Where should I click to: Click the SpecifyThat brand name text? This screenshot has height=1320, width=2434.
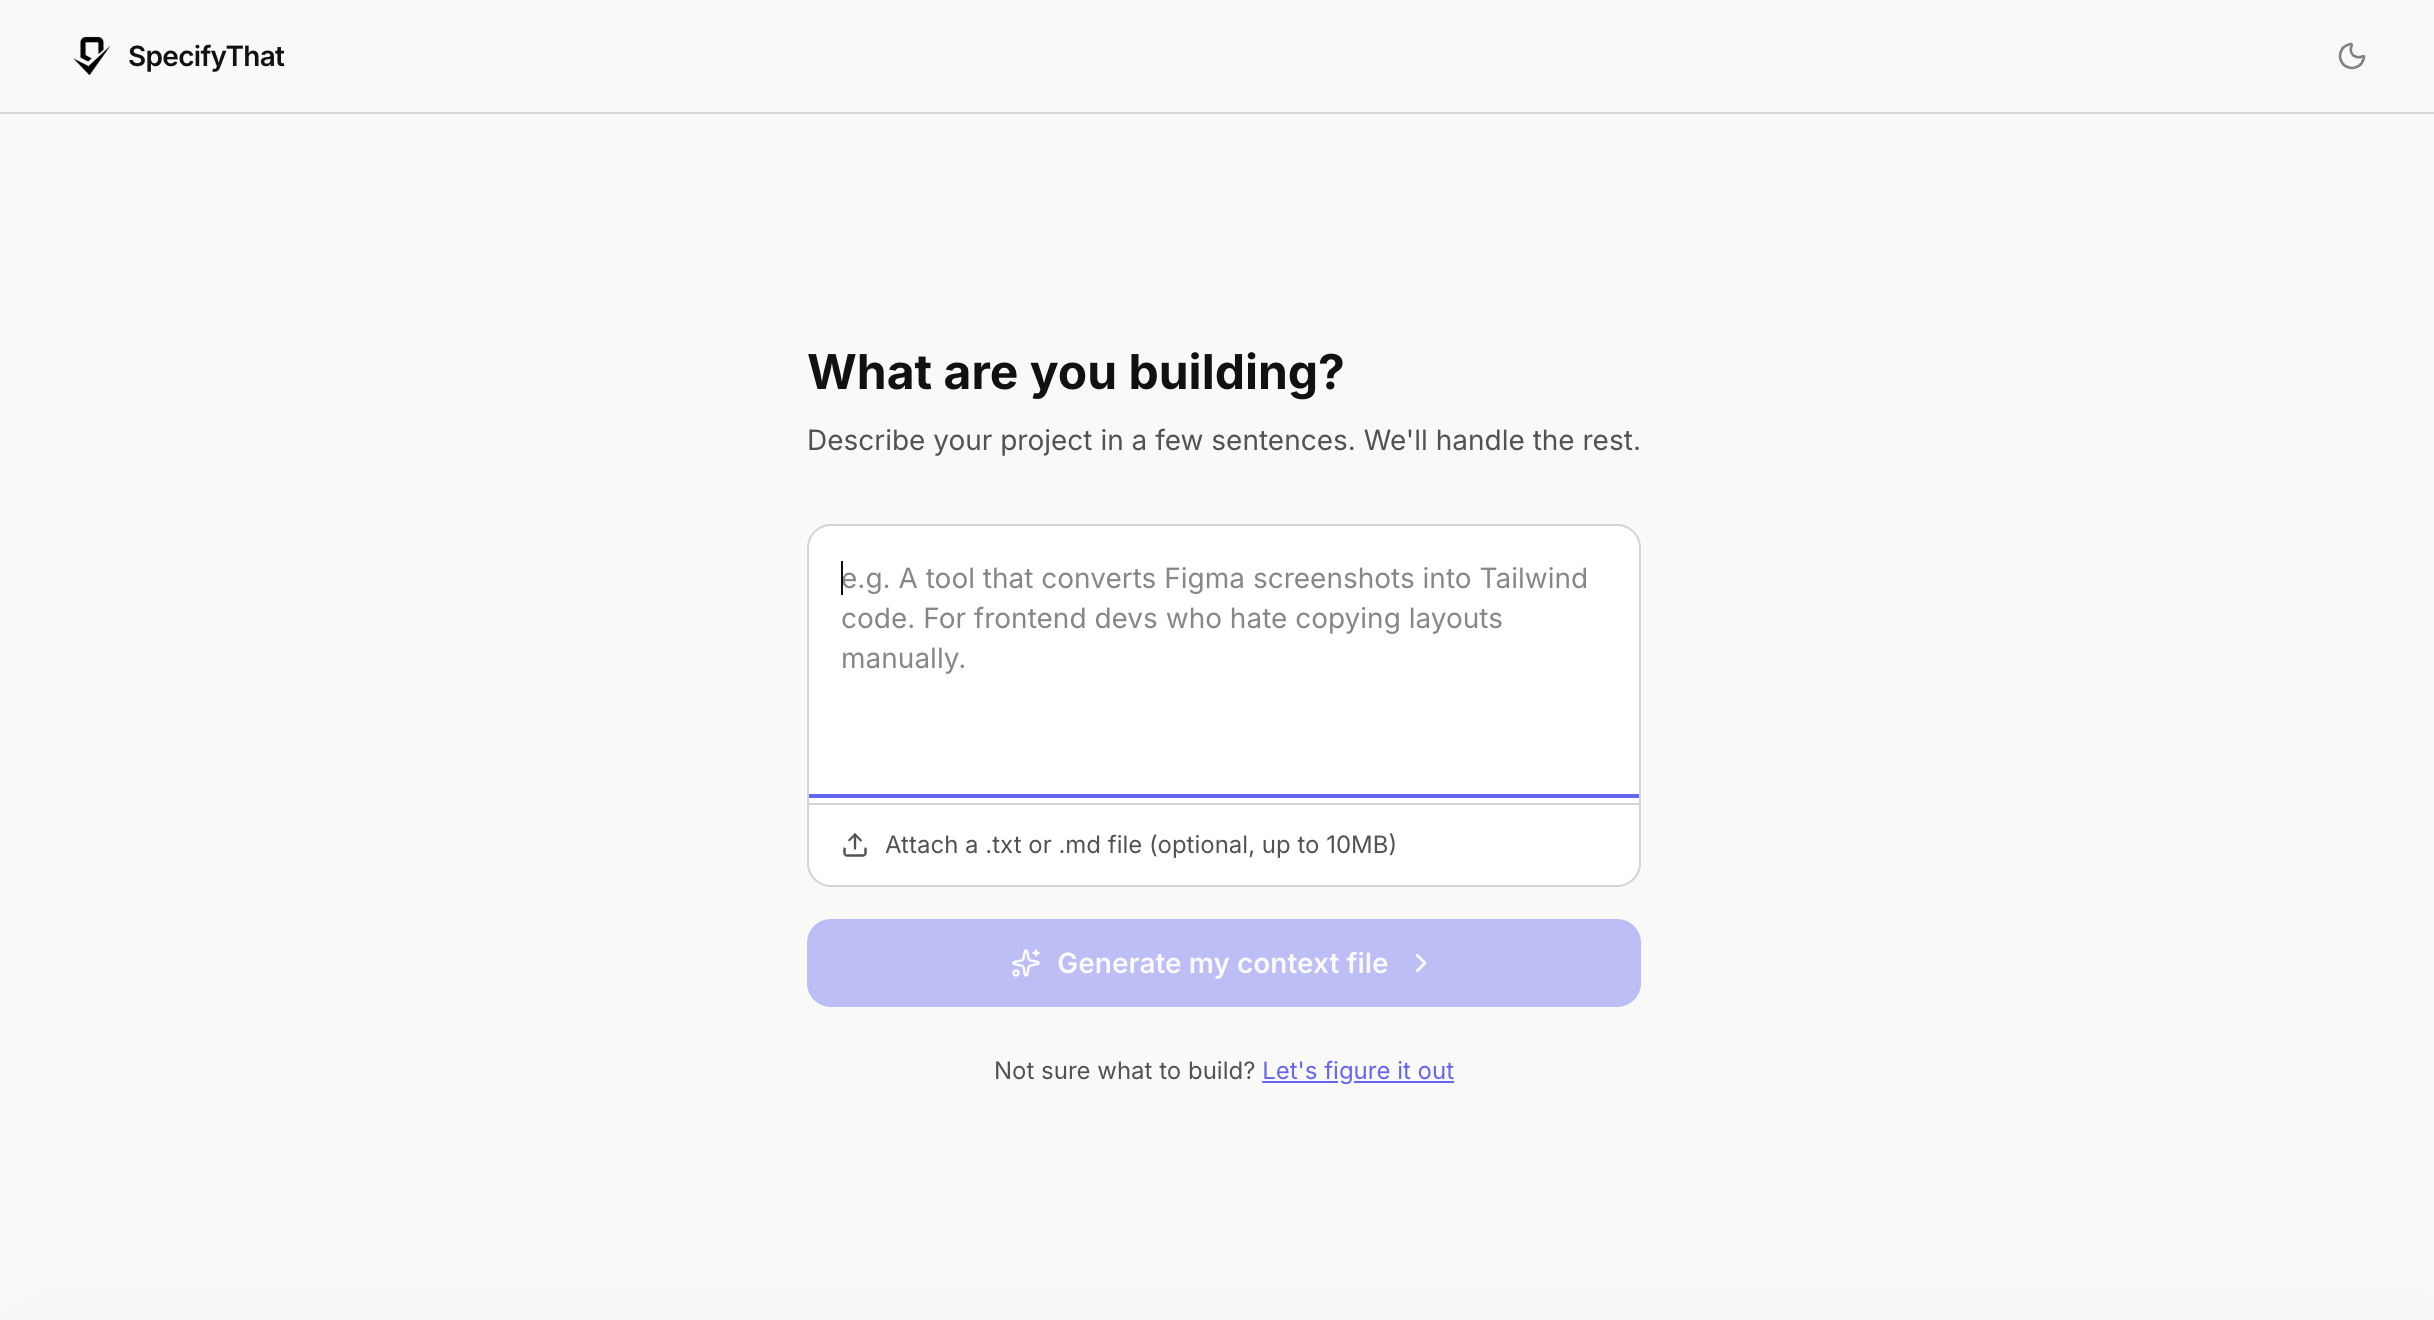[206, 56]
